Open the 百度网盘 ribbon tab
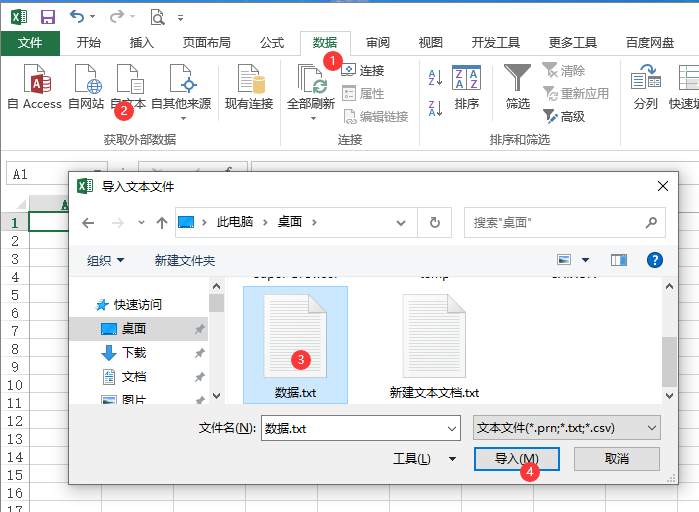 pos(650,43)
